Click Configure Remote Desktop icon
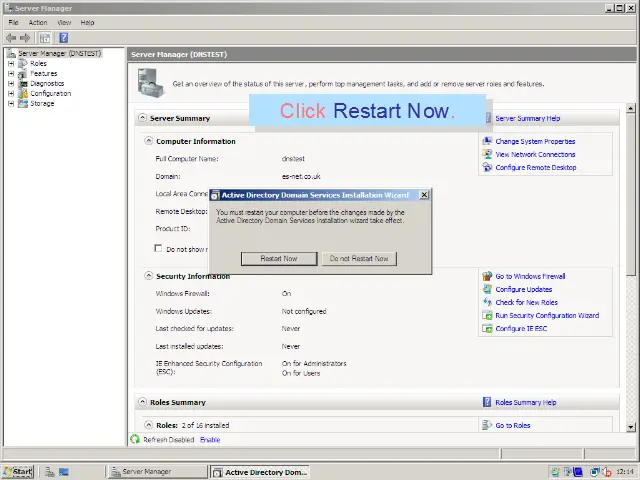Viewport: 640px width, 480px height. 487,167
